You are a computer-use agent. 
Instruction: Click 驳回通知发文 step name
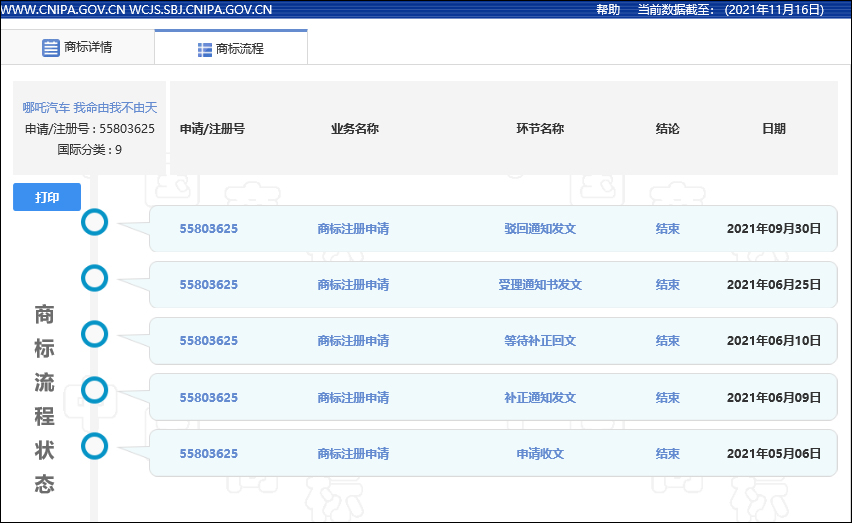(540, 229)
